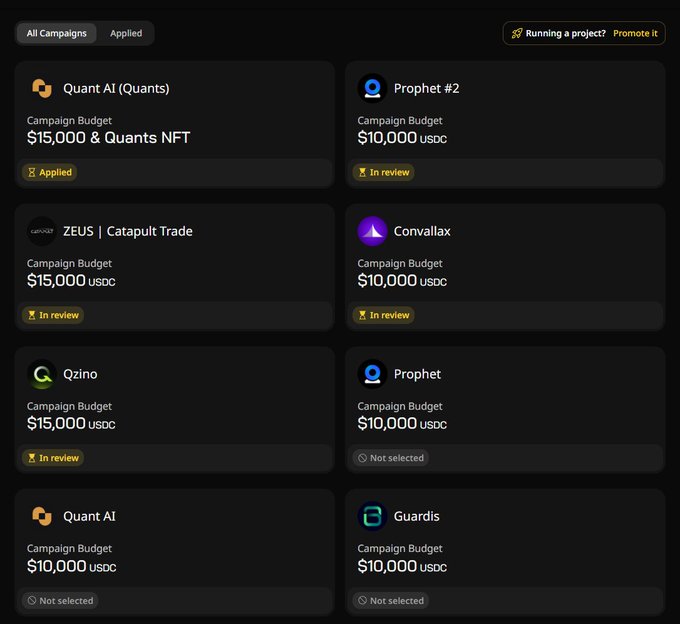Image resolution: width=680 pixels, height=624 pixels.
Task: Click the Prophet campaign logo icon
Action: click(x=372, y=374)
